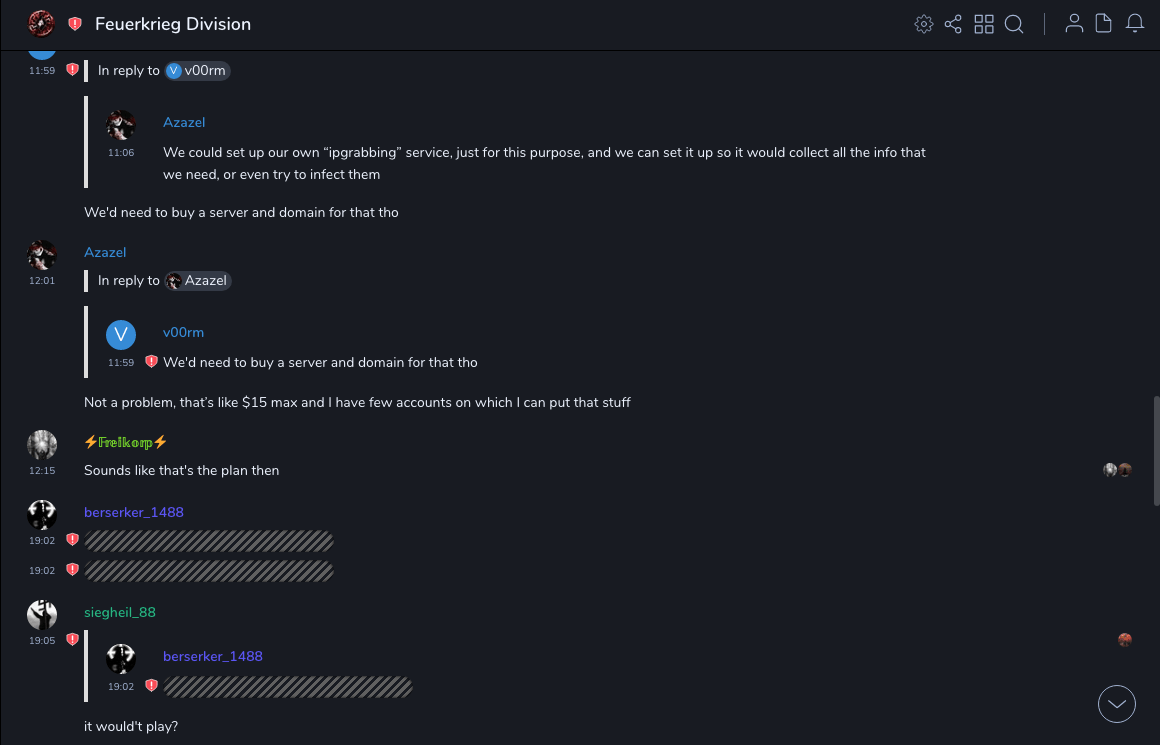Click the room avatar in header
Screen dimensions: 1160x745
click(41, 24)
